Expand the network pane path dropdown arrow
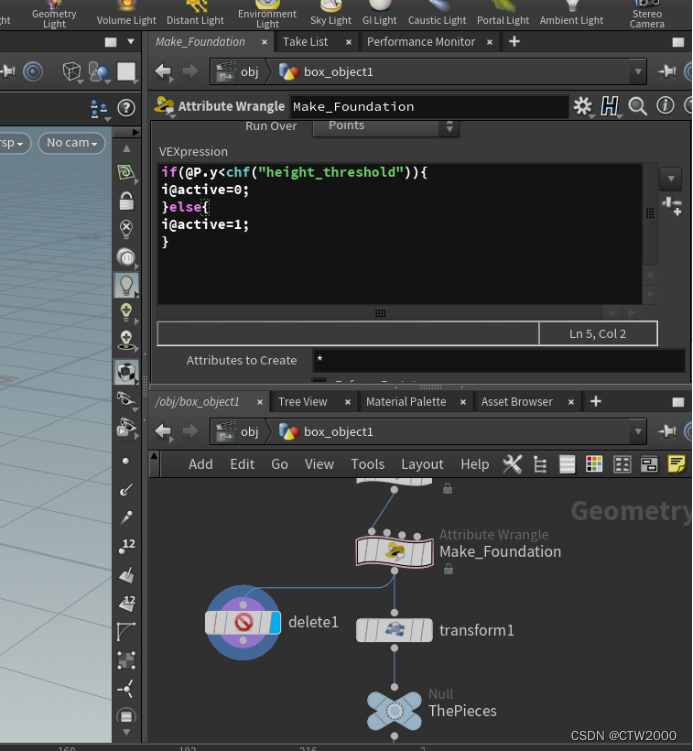693x751 pixels. click(x=638, y=432)
